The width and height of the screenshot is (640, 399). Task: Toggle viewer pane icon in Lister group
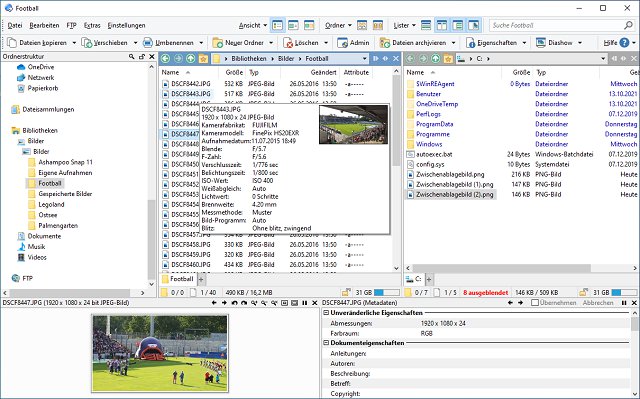[473, 25]
